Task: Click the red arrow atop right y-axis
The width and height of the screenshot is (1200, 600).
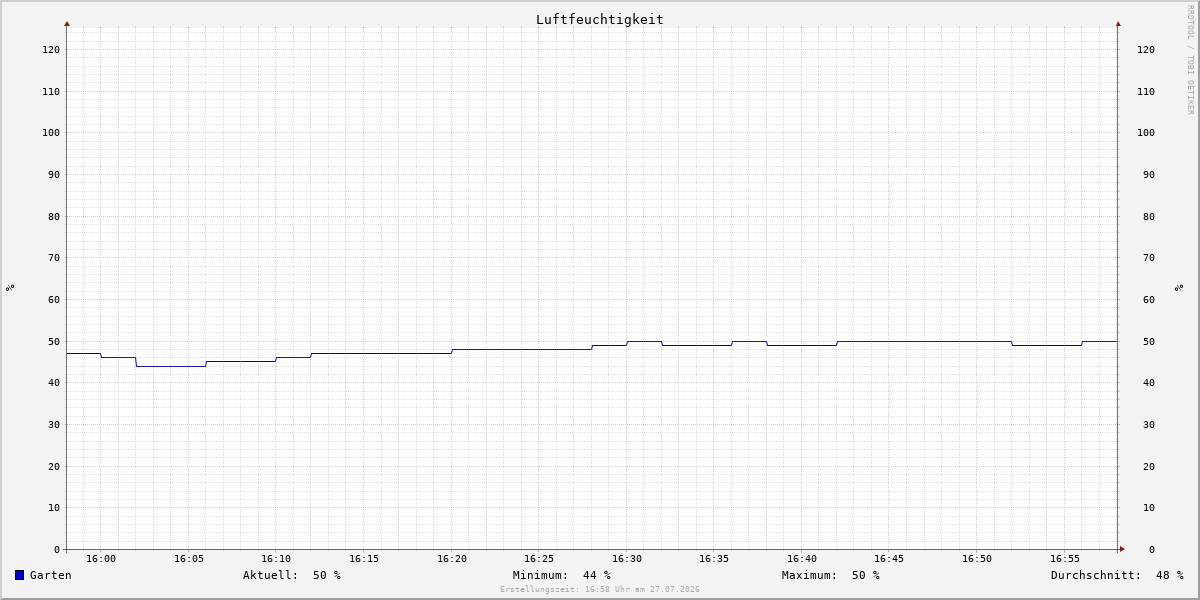Action: [x=1118, y=23]
